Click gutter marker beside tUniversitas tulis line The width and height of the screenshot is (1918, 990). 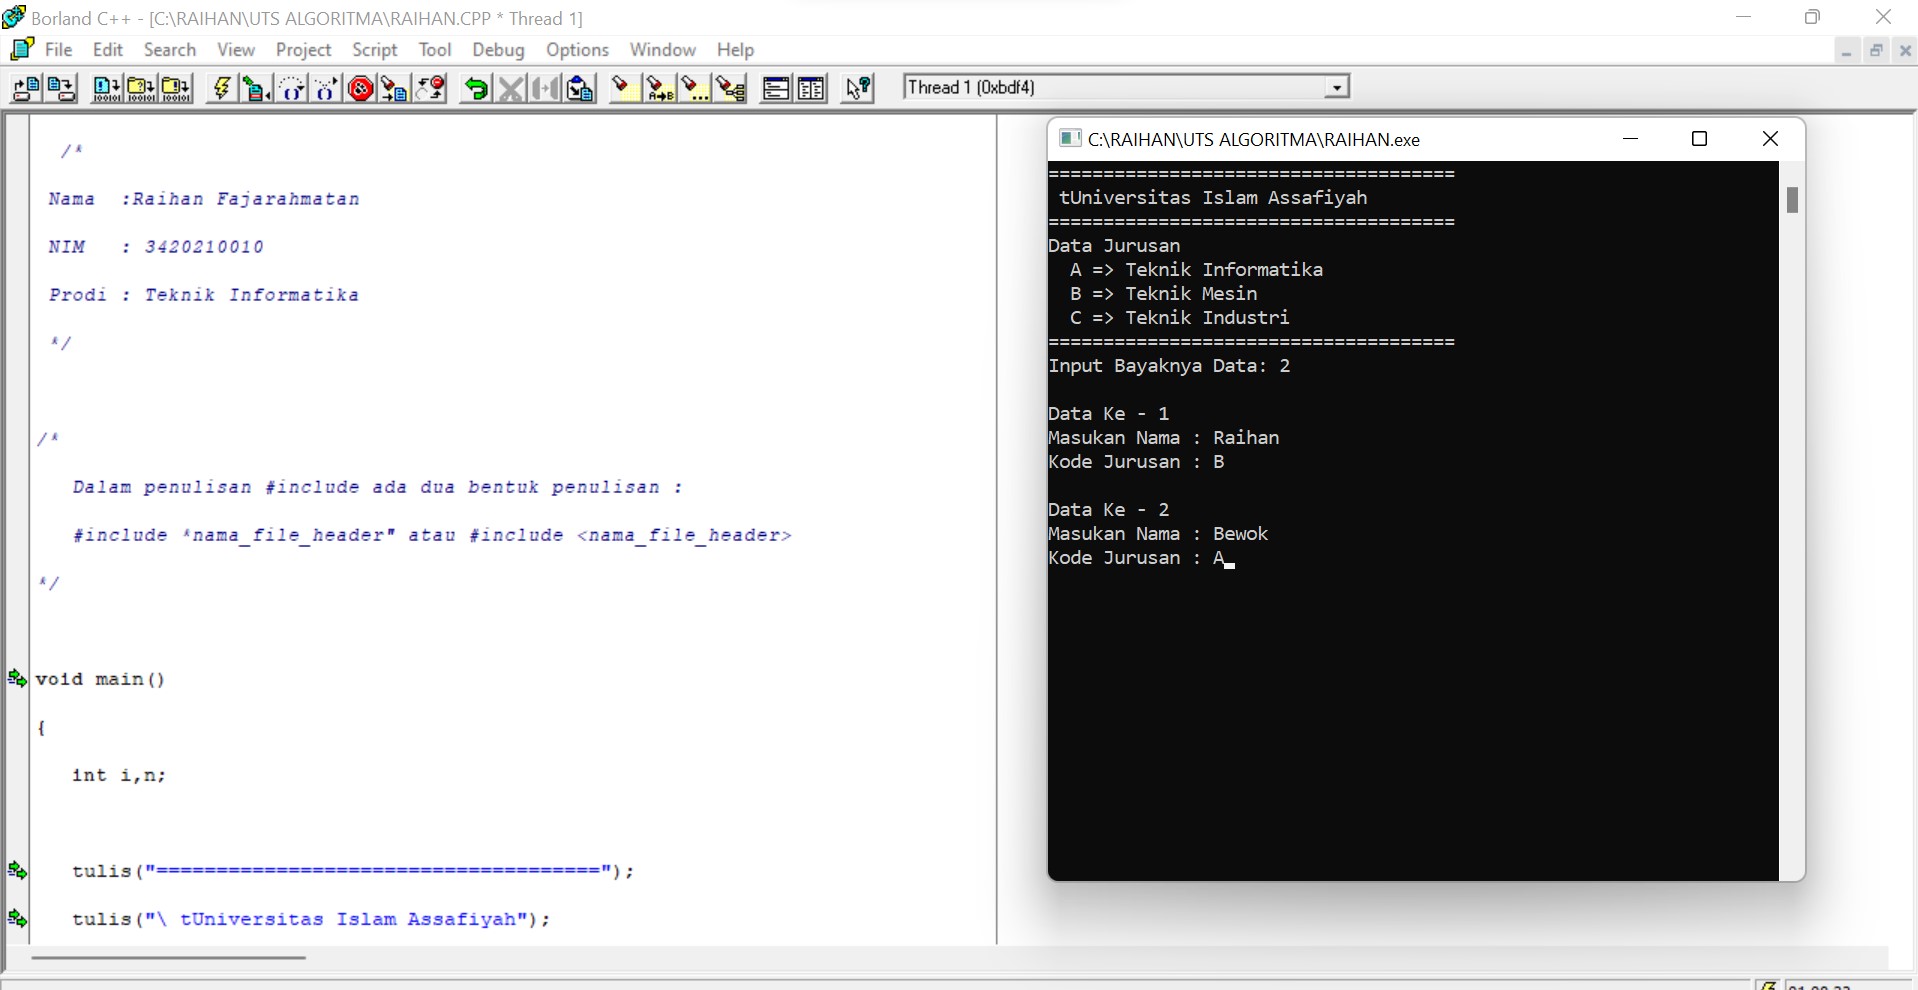tap(17, 918)
